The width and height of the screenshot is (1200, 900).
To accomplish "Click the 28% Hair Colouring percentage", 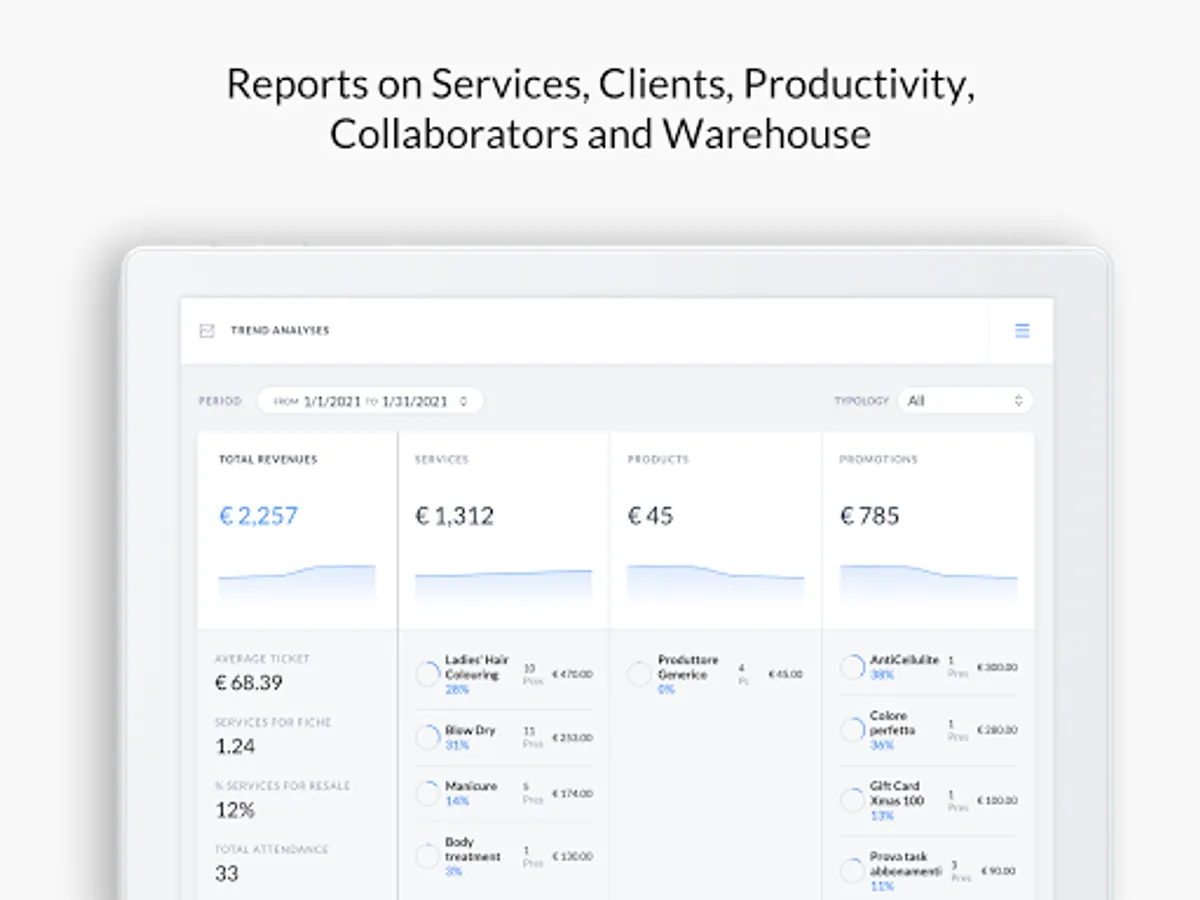I will [x=457, y=690].
